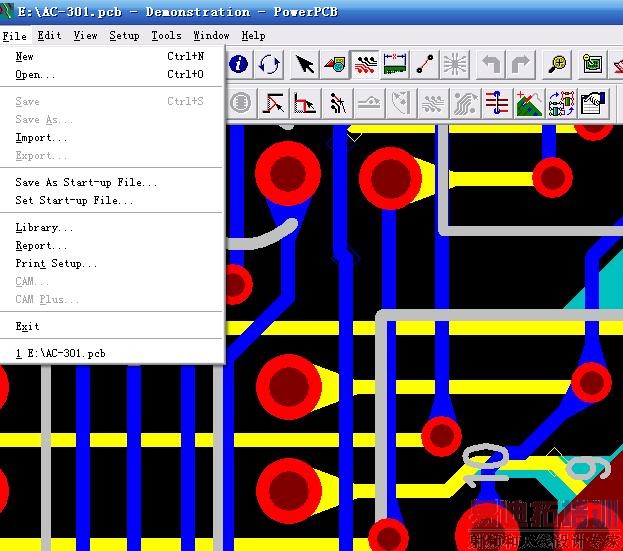623x551 pixels.
Task: Click the magnifier Zoom icon
Action: click(557, 65)
